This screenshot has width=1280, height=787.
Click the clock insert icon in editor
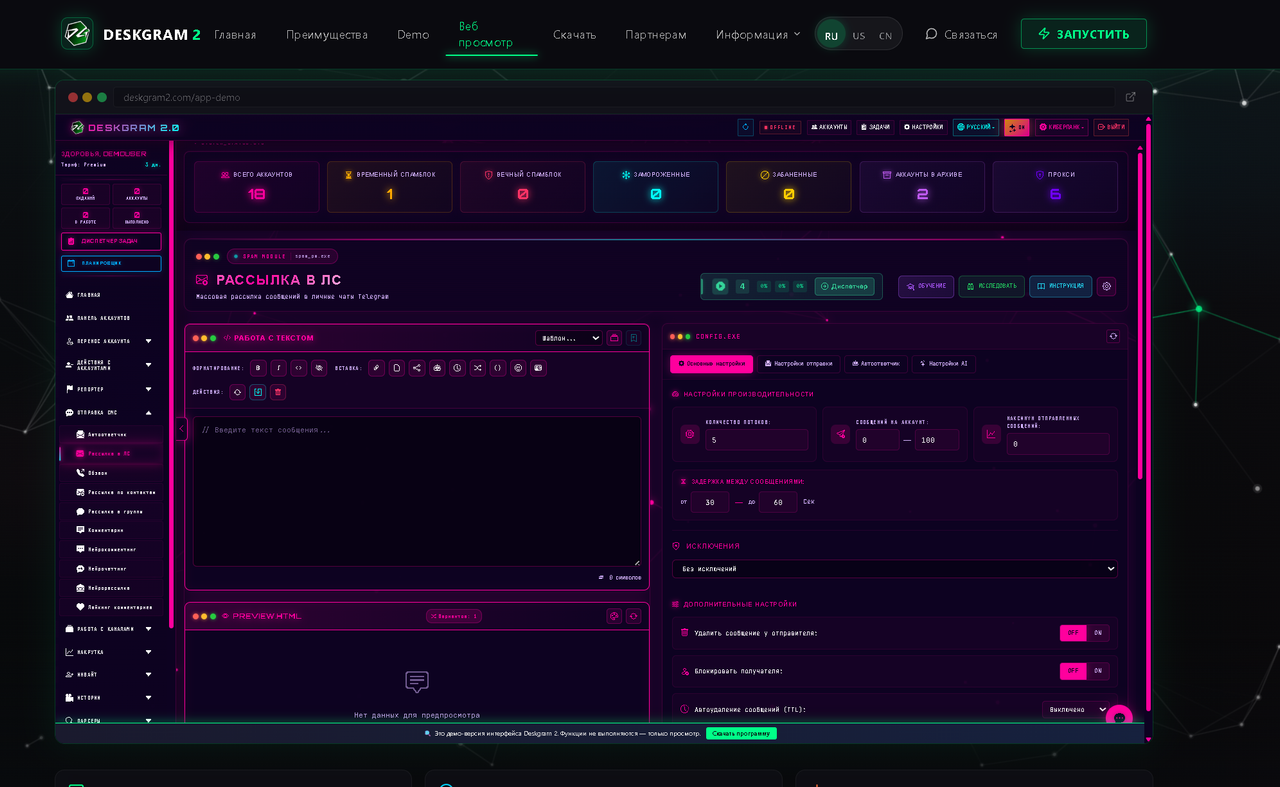(457, 368)
